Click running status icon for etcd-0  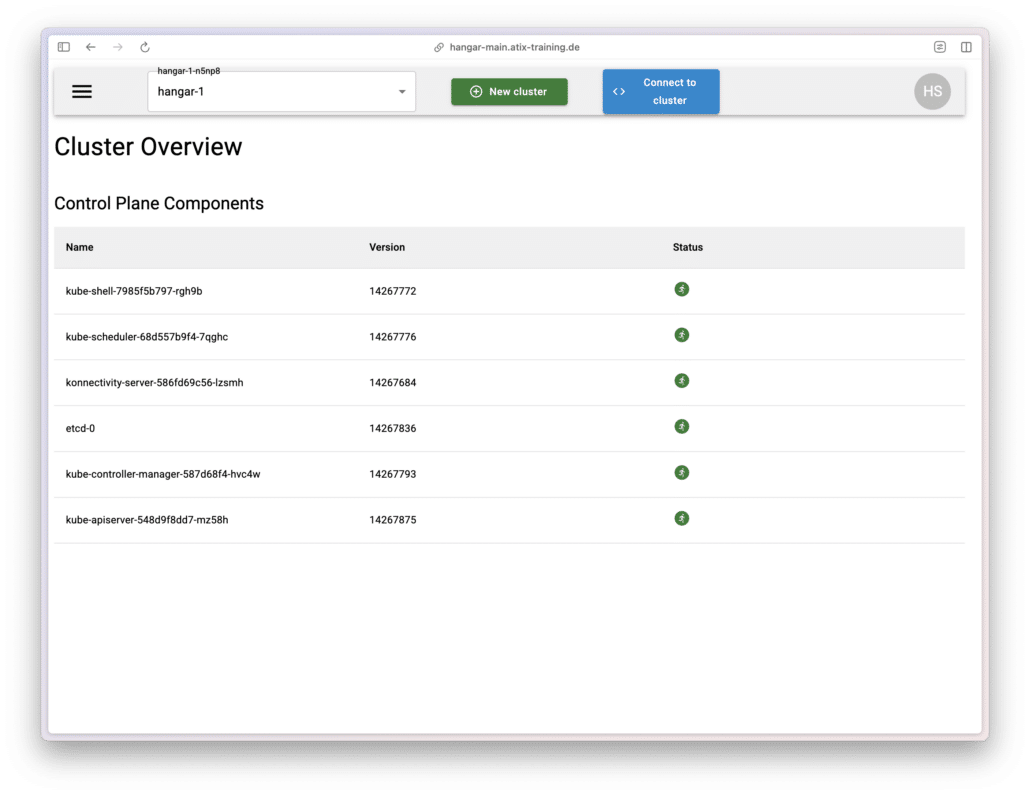(x=681, y=427)
